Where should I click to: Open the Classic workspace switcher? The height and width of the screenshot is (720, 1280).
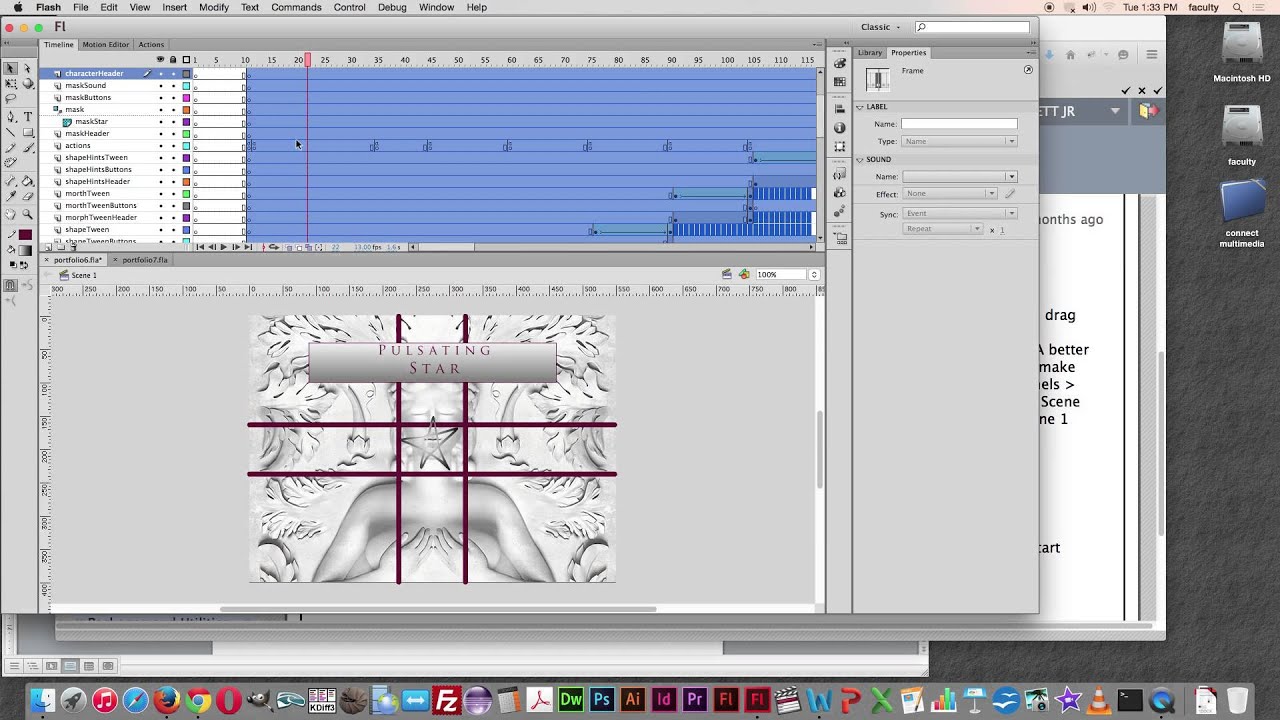[x=881, y=27]
